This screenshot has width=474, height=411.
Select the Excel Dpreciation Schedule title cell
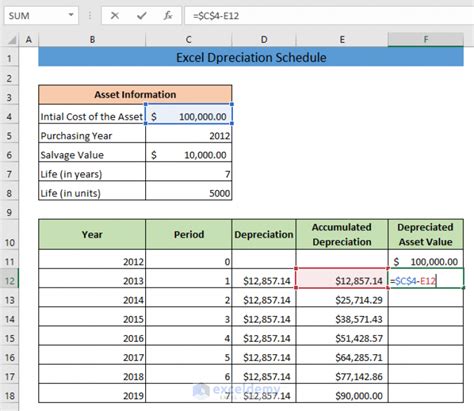click(x=251, y=57)
